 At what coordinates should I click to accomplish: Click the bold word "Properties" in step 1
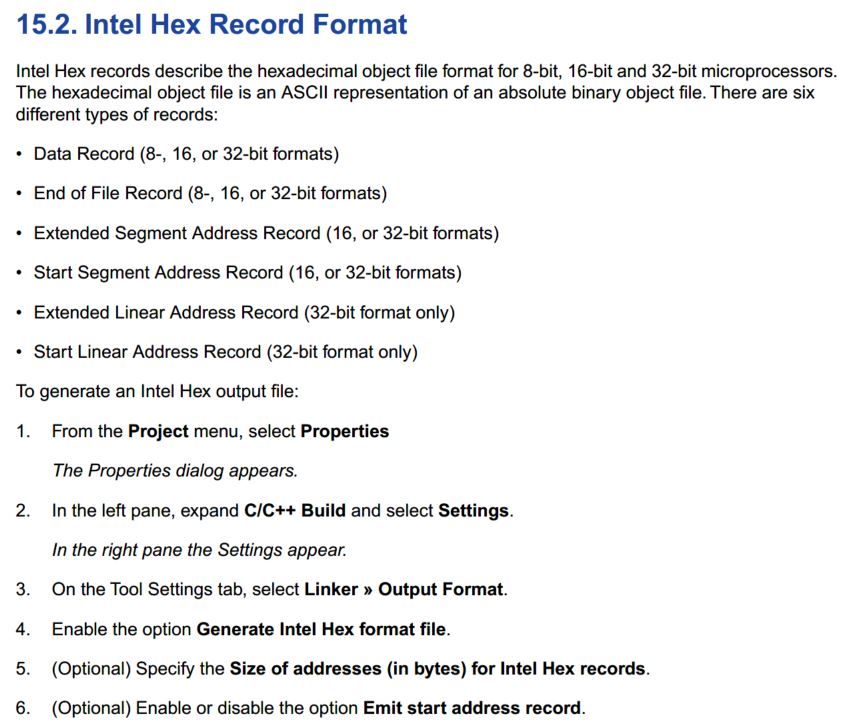coord(344,431)
